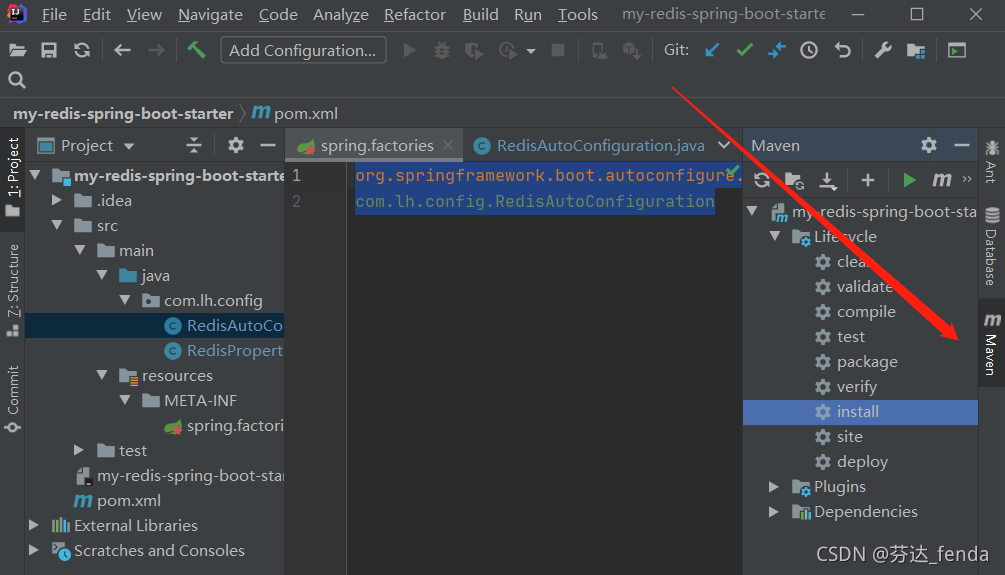Collapse all in Project panel
The height and width of the screenshot is (575, 1005).
point(194,146)
